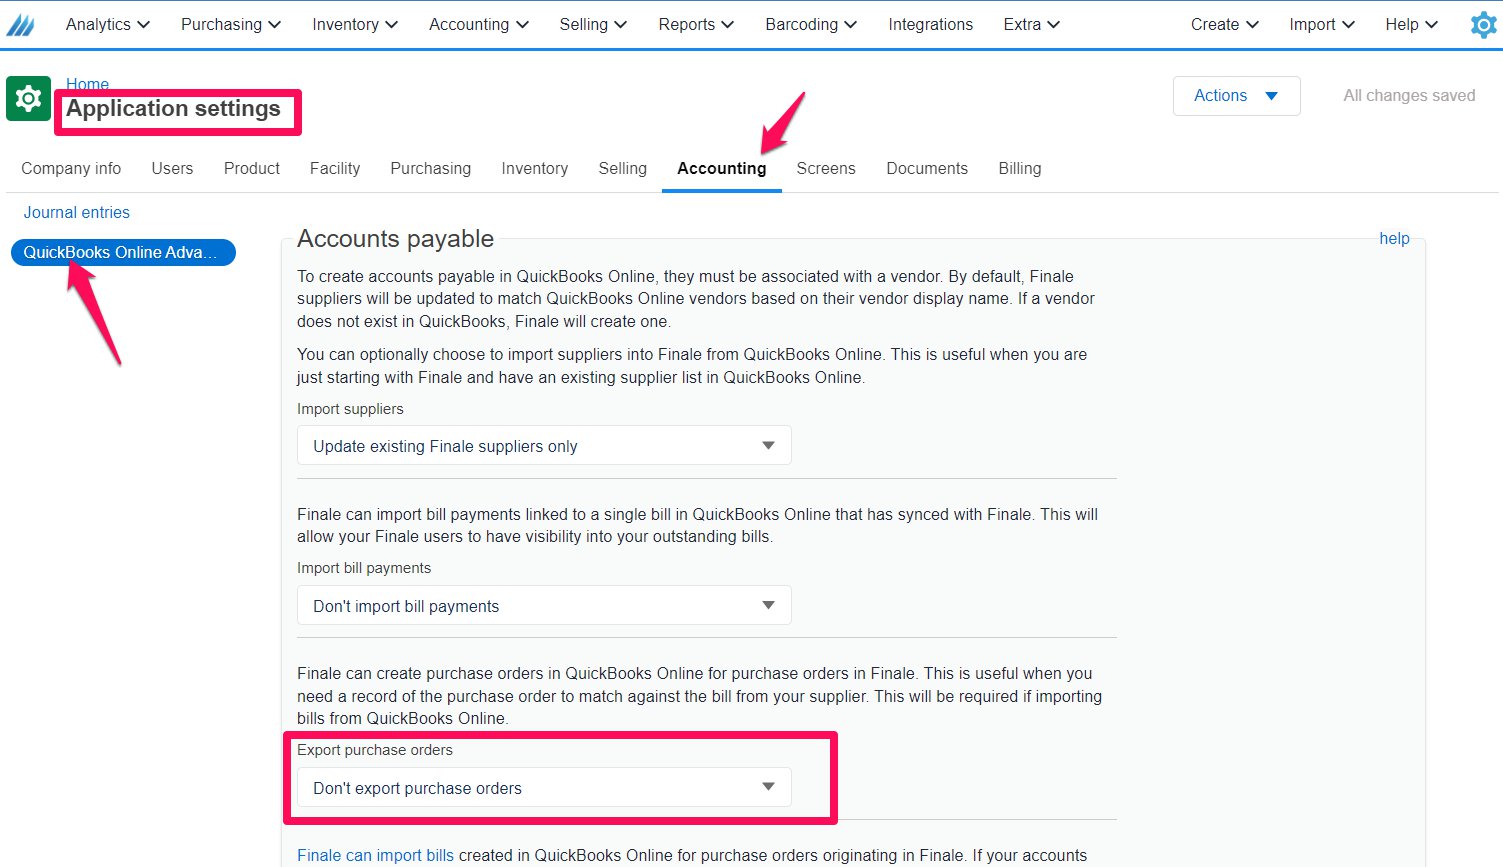Open the blue gear settings icon
This screenshot has width=1503, height=867.
(x=1484, y=25)
